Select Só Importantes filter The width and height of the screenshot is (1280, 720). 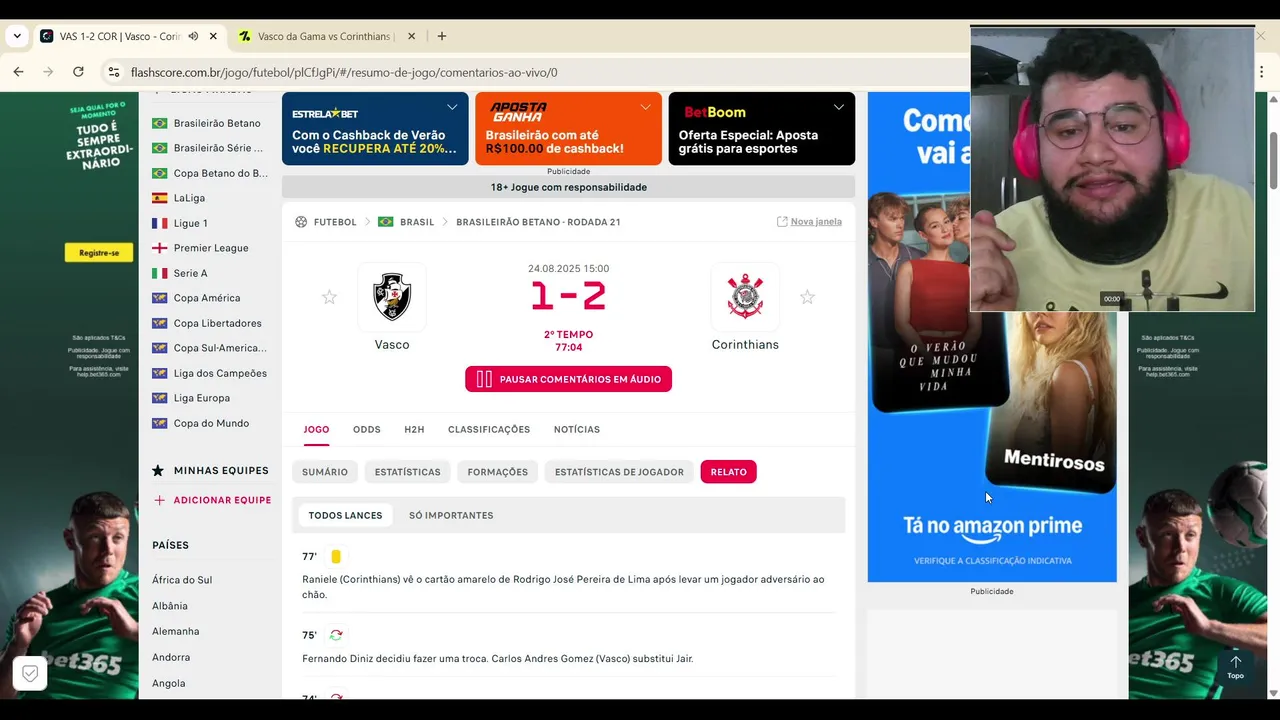[x=451, y=515]
